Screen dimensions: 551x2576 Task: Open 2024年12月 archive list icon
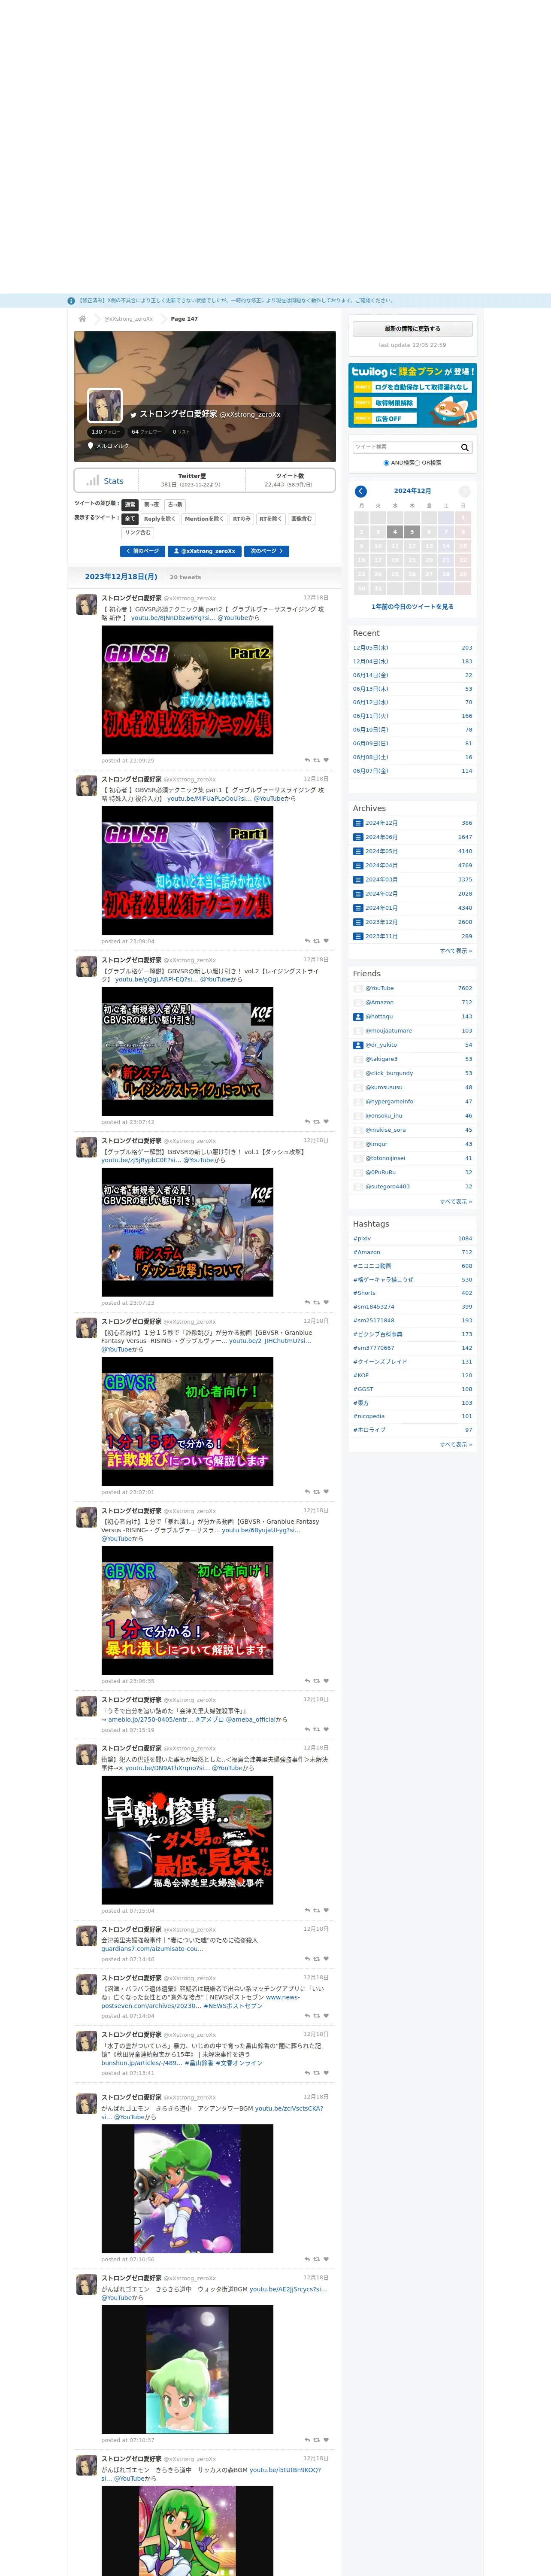358,823
